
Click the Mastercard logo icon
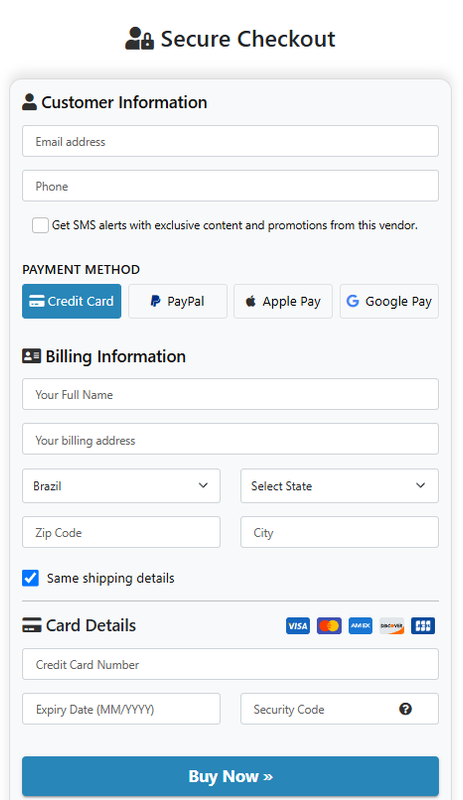pos(329,626)
